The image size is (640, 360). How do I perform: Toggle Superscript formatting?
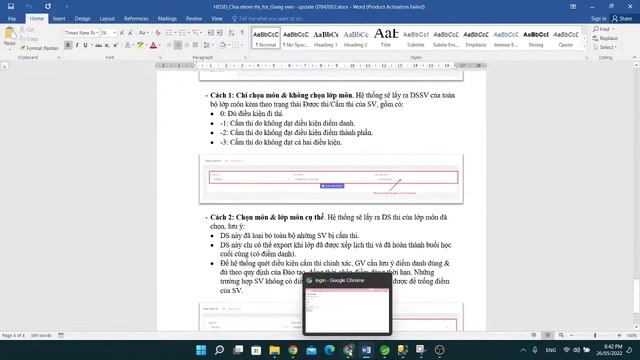[116, 45]
